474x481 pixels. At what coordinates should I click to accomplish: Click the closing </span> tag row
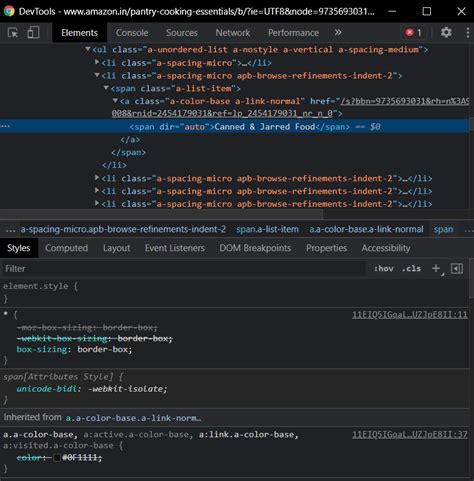[x=128, y=152]
